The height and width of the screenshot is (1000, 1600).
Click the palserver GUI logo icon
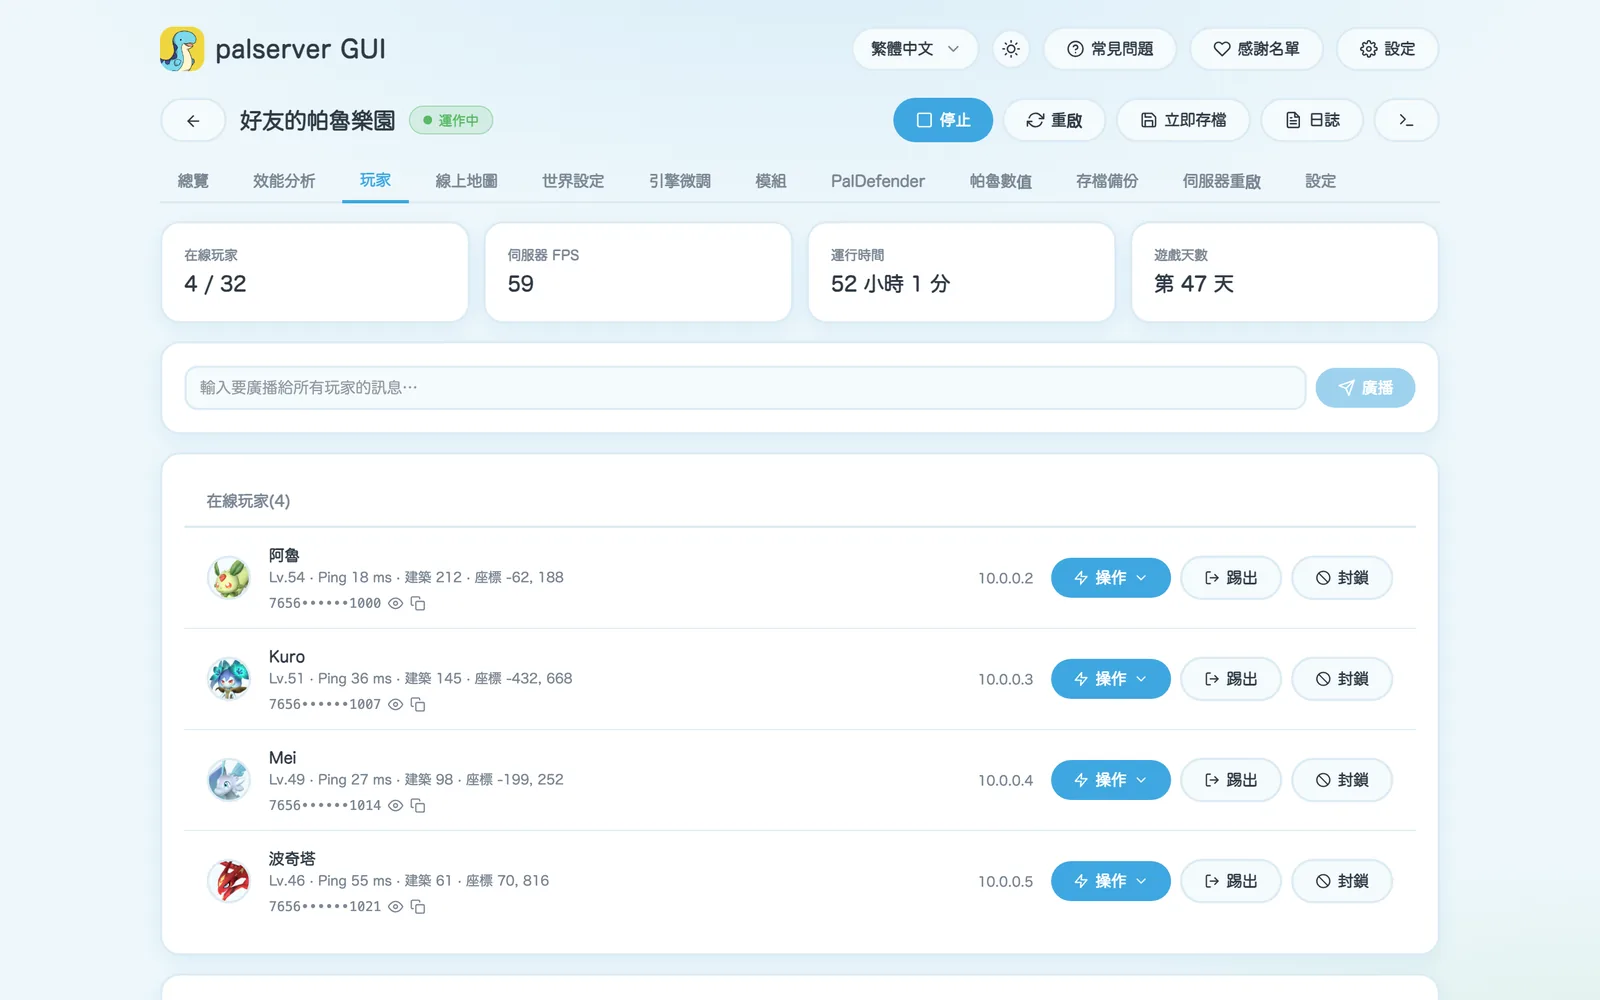[x=182, y=49]
